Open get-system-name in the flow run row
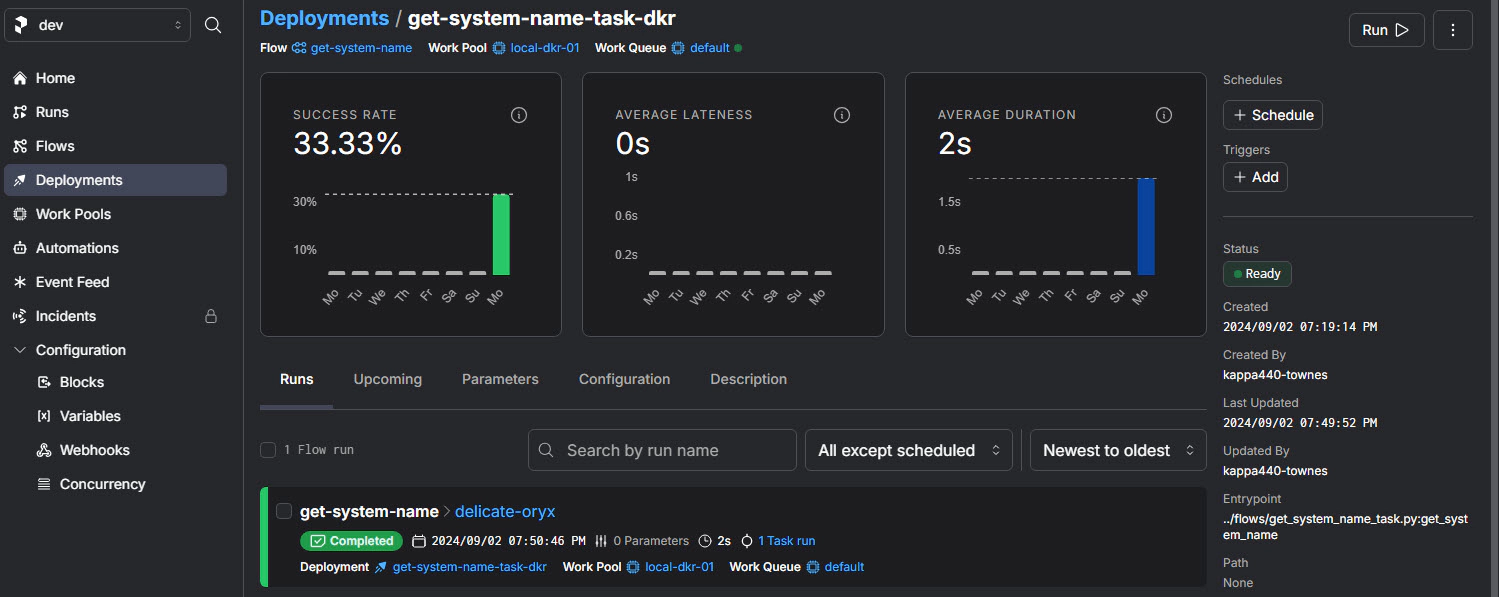This screenshot has width=1499, height=597. [x=369, y=511]
